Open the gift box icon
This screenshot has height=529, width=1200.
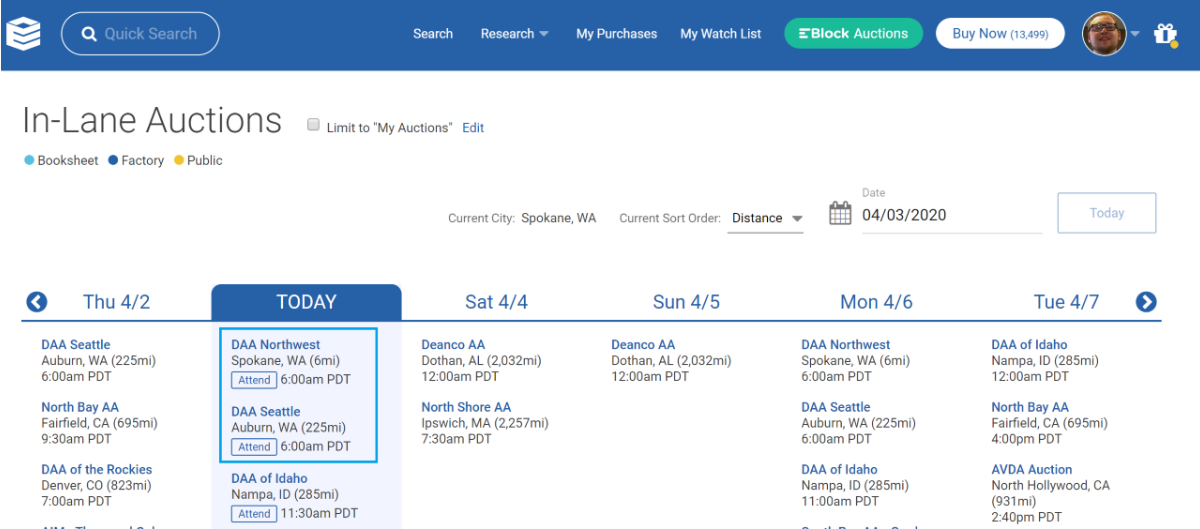(1165, 34)
